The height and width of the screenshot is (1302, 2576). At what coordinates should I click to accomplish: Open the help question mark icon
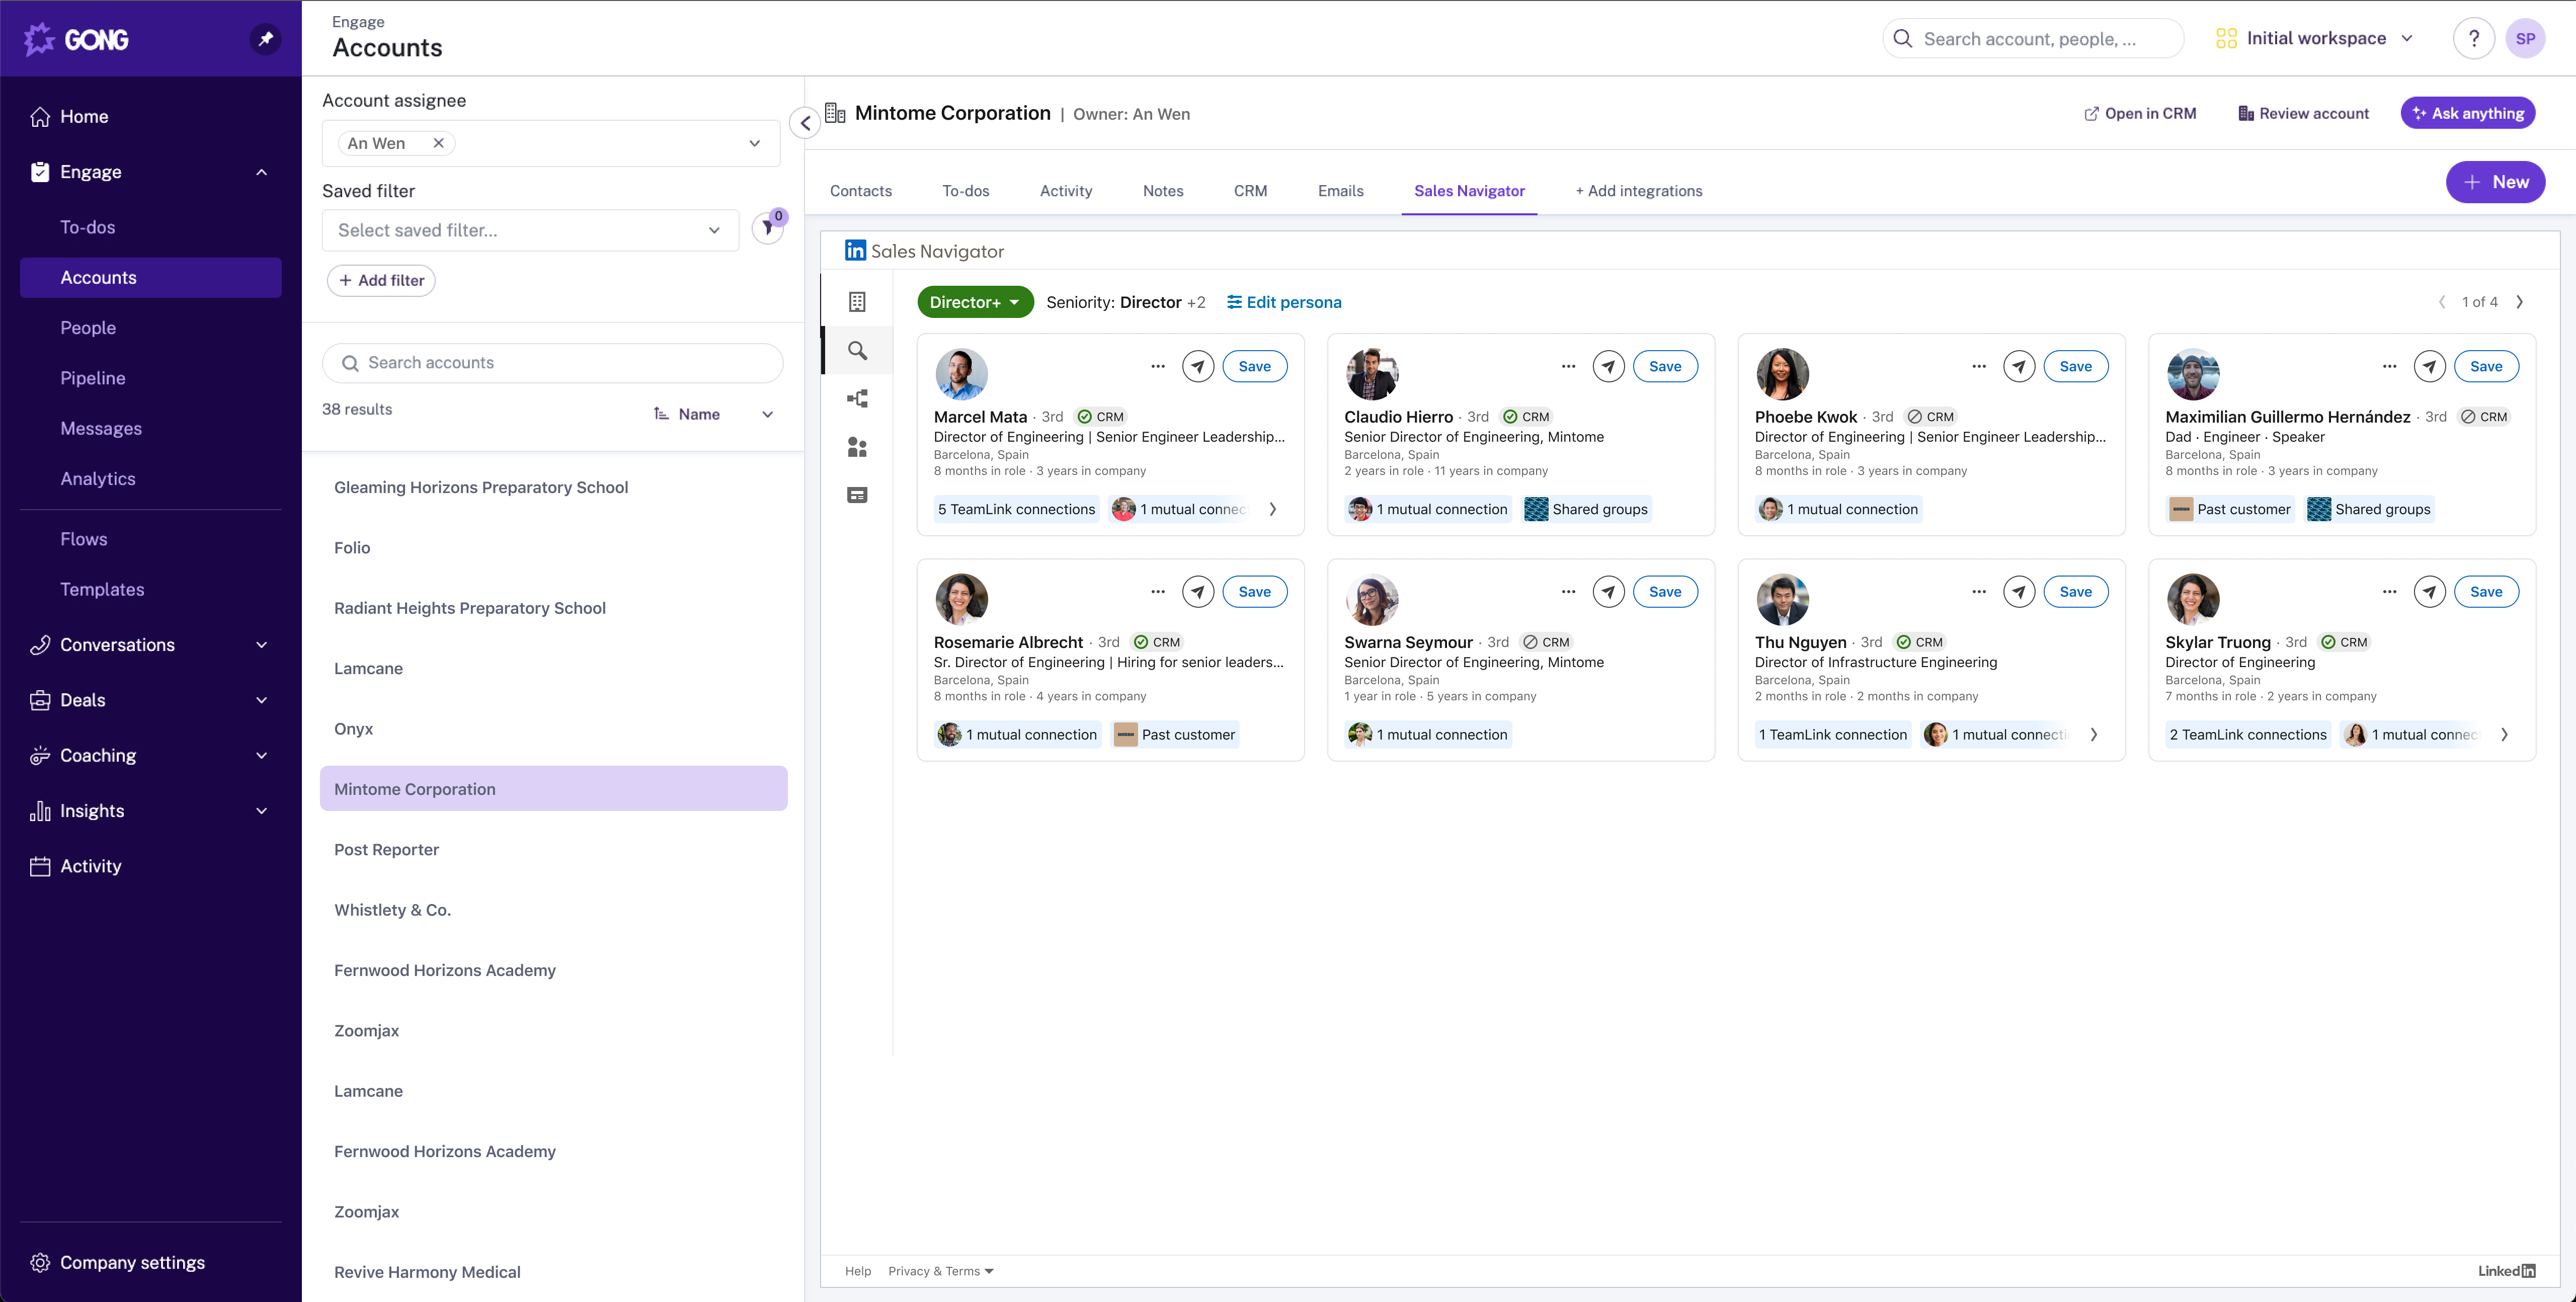[2473, 39]
